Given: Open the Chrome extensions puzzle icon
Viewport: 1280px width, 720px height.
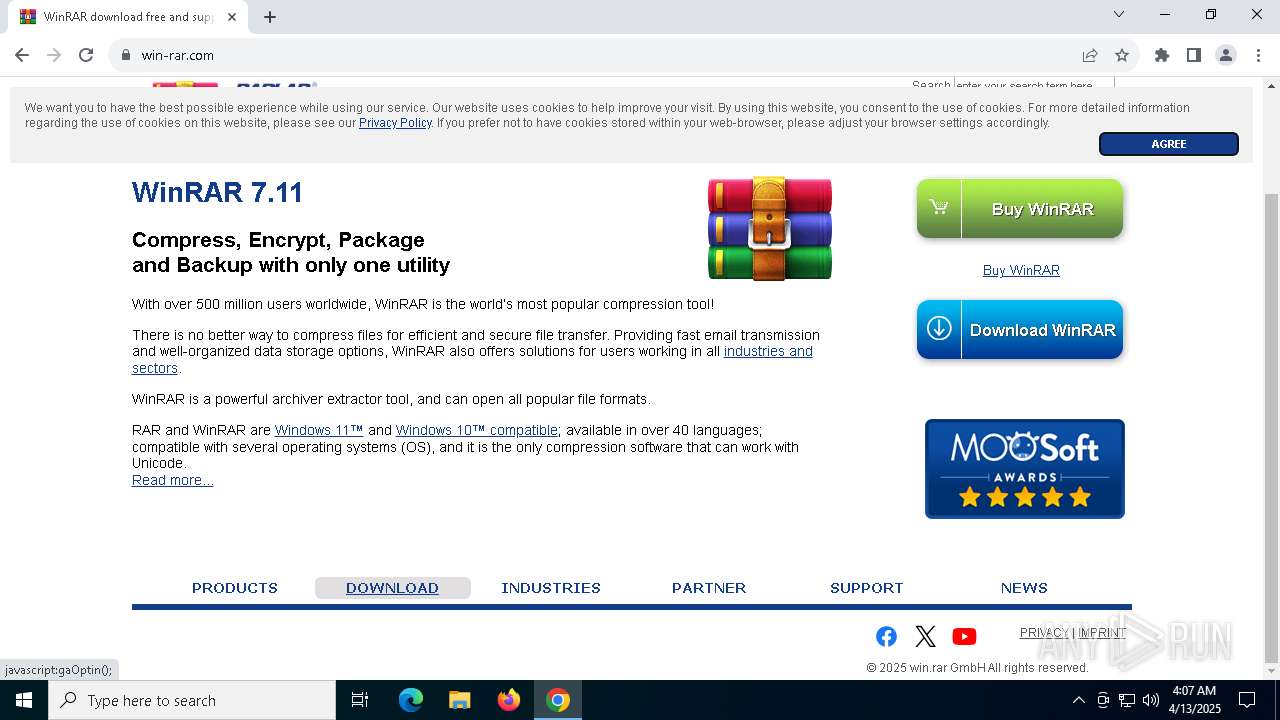Looking at the screenshot, I should (1162, 55).
